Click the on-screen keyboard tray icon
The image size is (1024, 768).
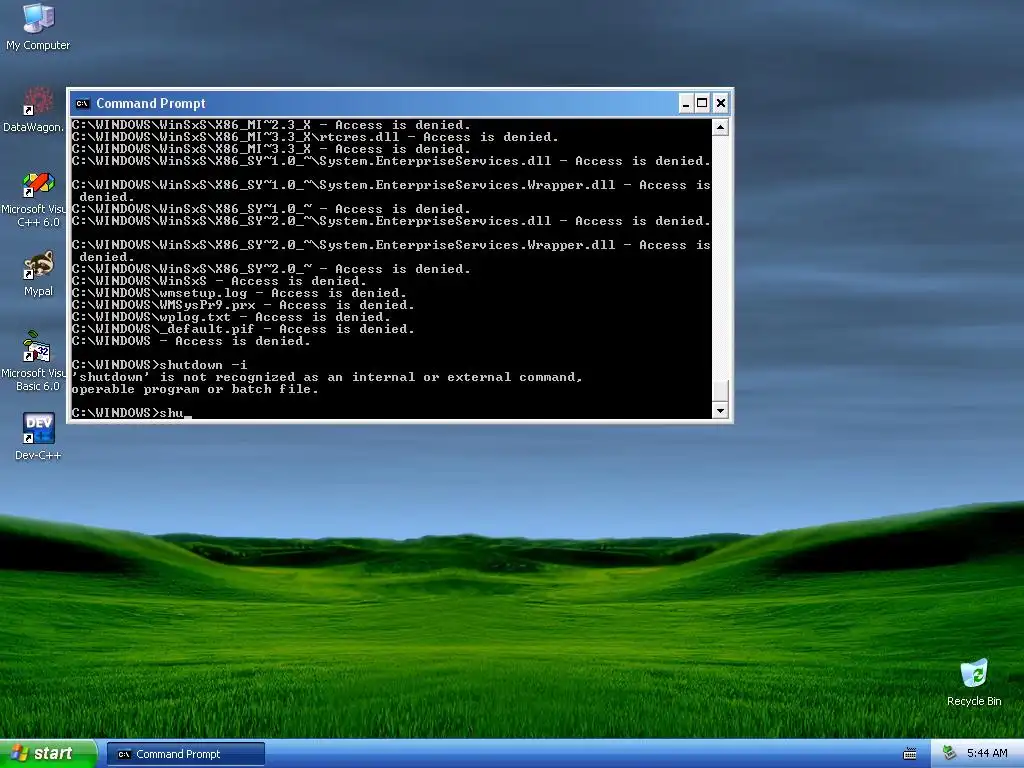pyautogui.click(x=910, y=754)
